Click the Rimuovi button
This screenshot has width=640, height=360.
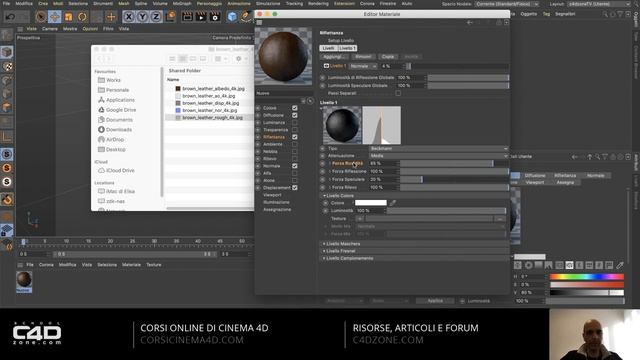[x=363, y=57]
